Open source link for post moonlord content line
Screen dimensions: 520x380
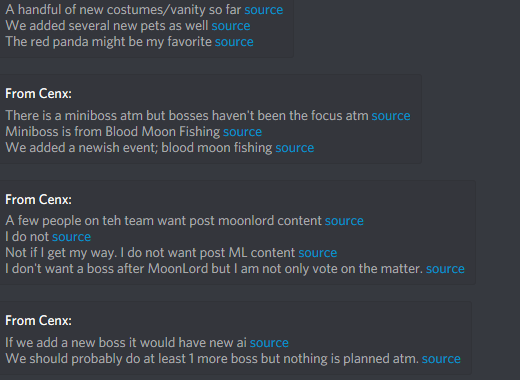pyautogui.click(x=344, y=221)
